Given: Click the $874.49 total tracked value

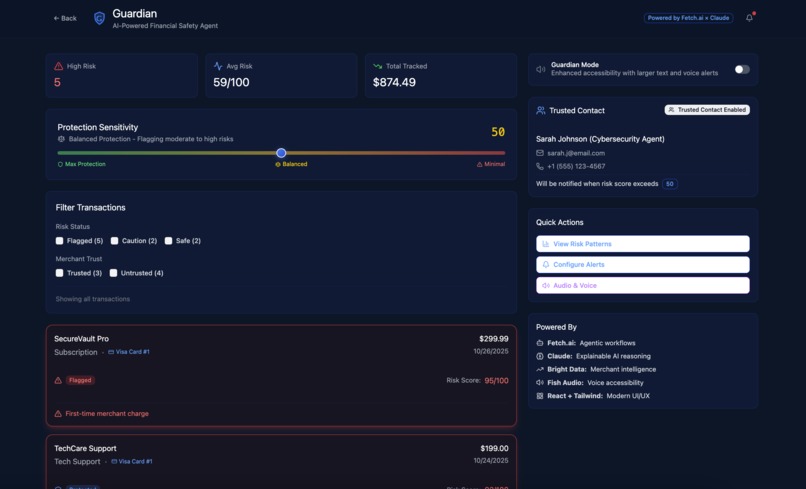Looking at the screenshot, I should [394, 82].
